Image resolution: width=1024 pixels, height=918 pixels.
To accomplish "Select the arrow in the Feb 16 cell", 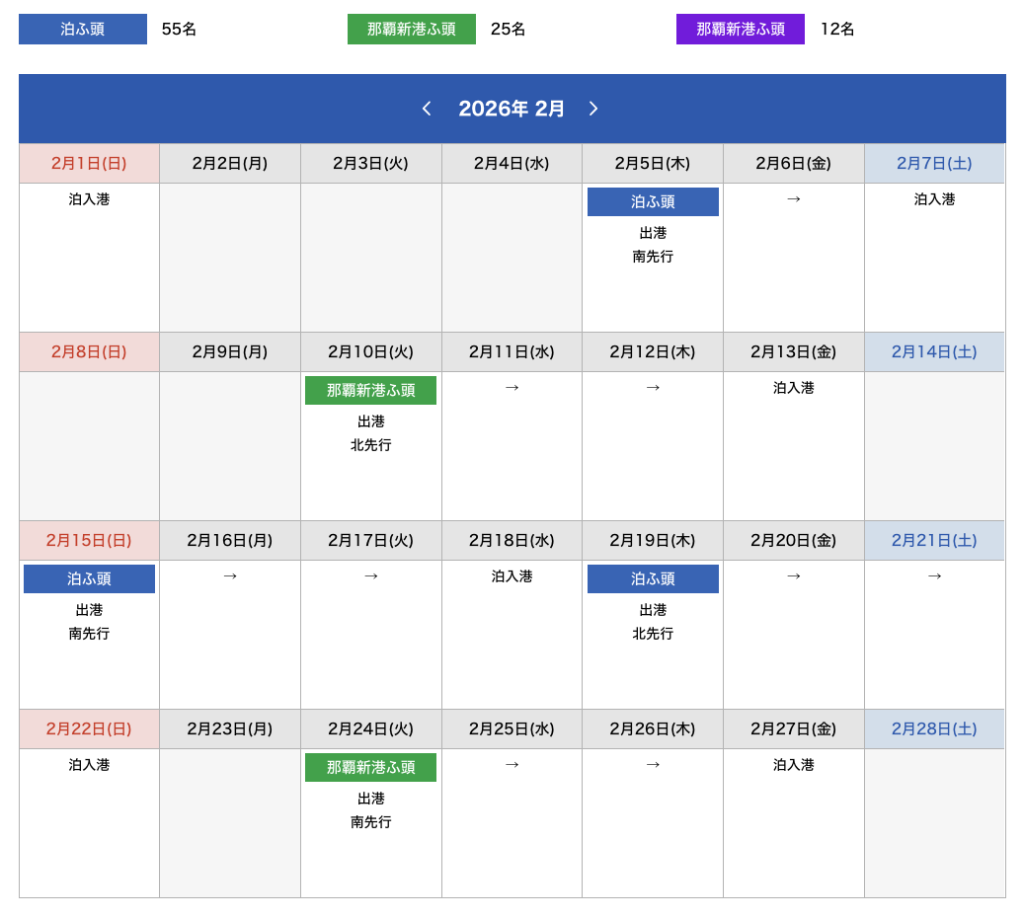I will pos(230,576).
